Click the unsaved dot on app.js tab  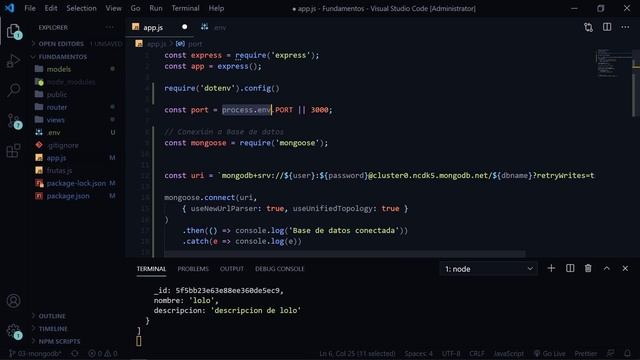[x=184, y=27]
